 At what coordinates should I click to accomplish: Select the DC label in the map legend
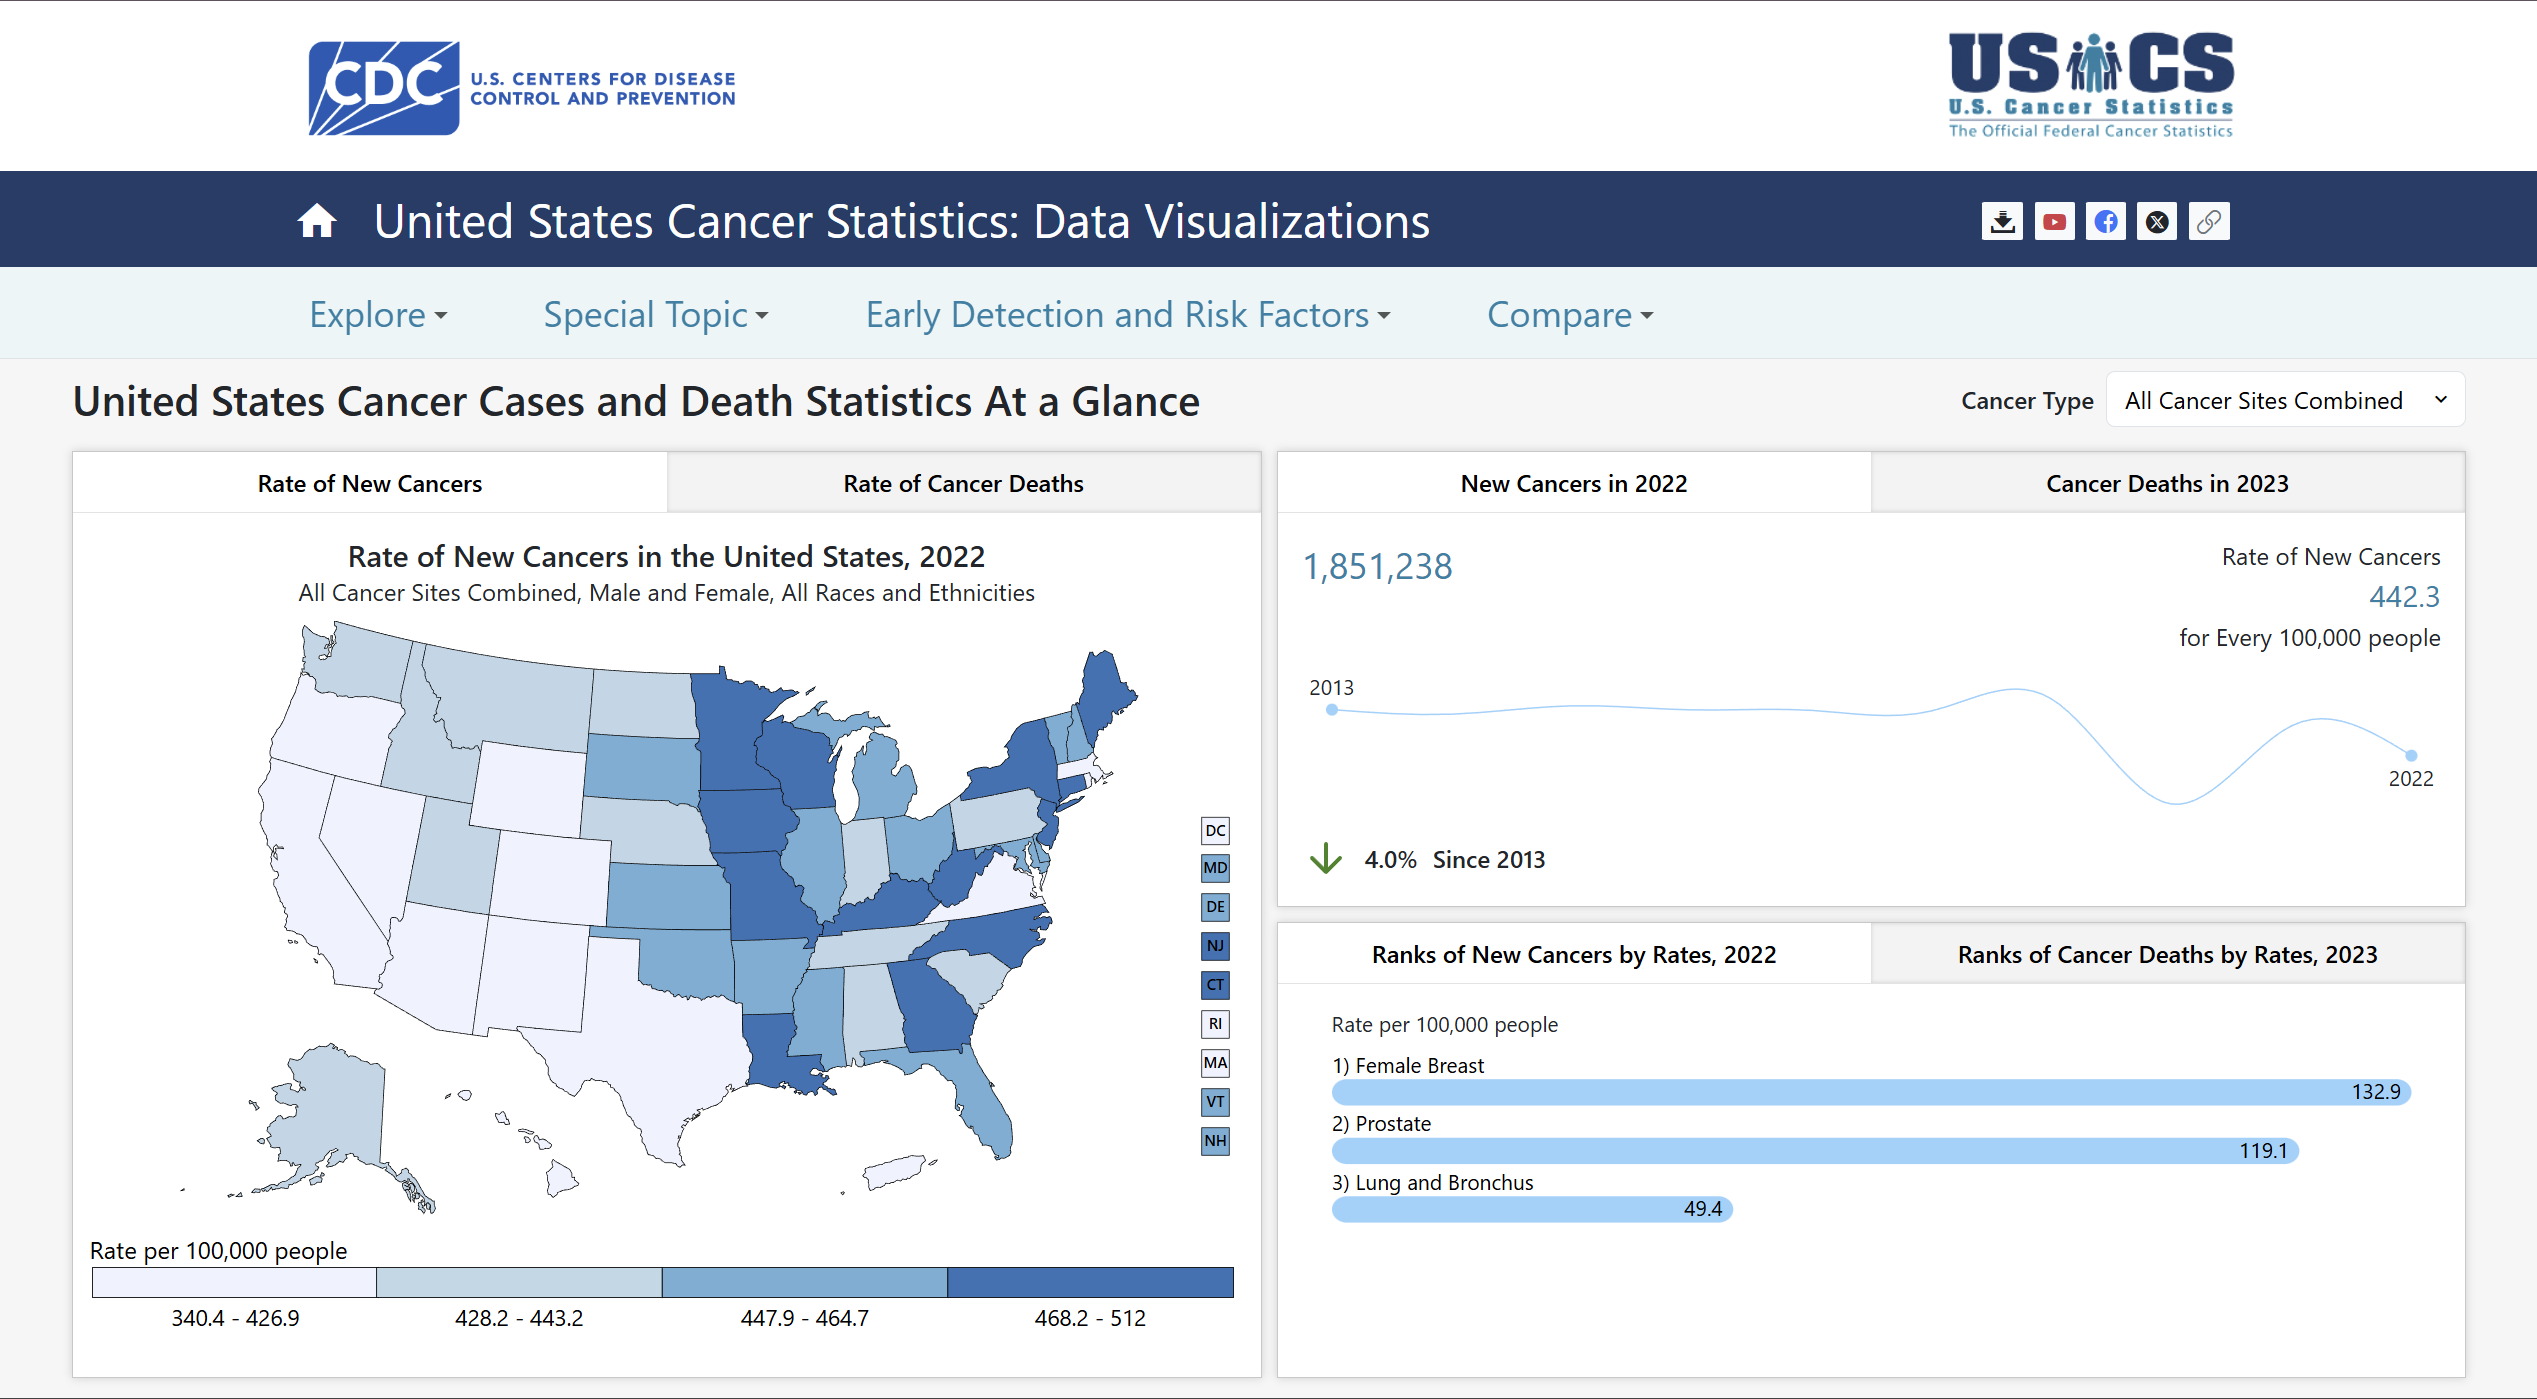(x=1214, y=830)
